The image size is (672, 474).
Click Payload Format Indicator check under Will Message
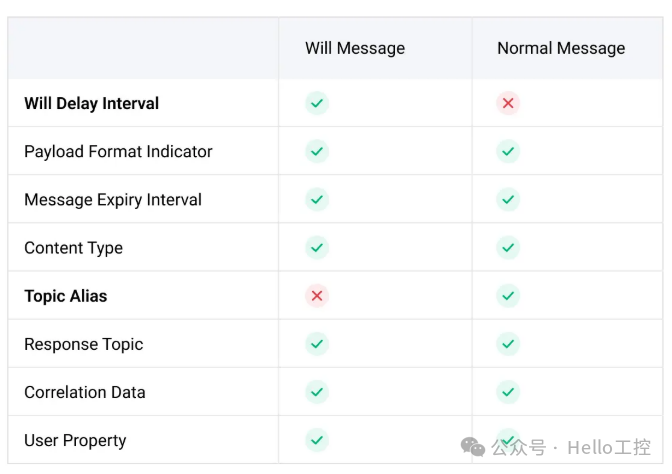coord(317,151)
